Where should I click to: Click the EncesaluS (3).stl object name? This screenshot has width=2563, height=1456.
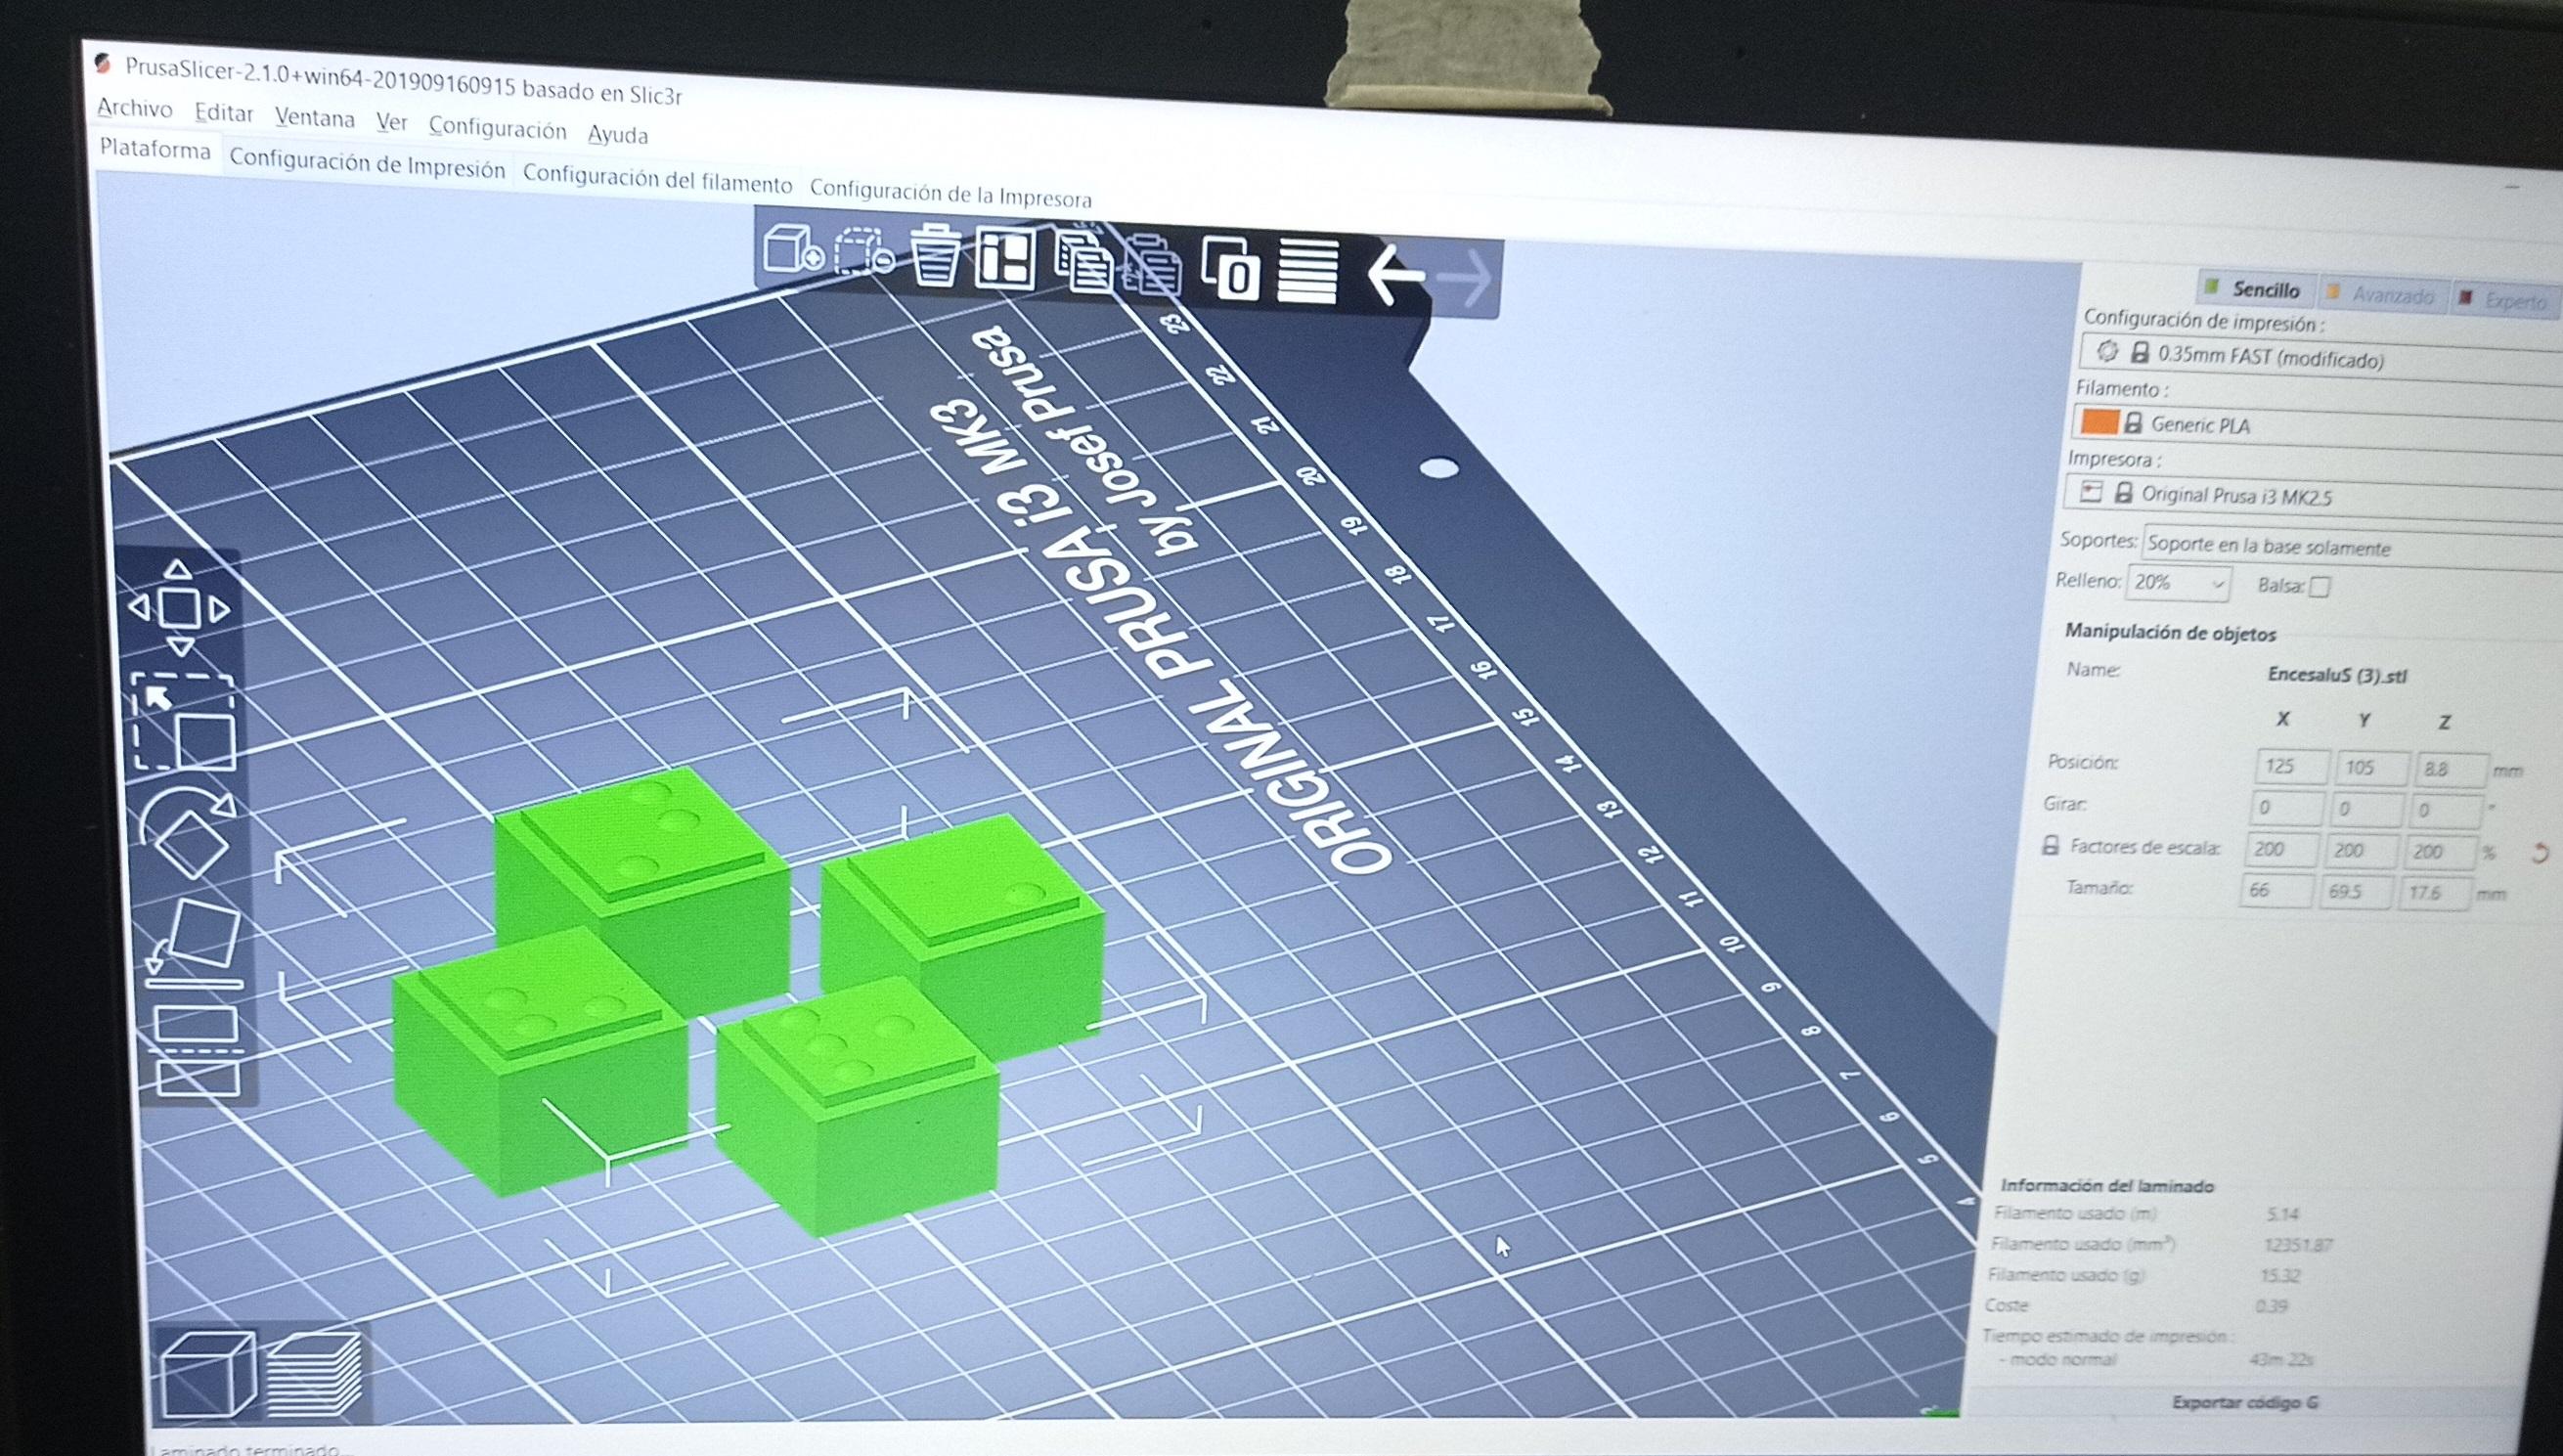coord(2336,675)
